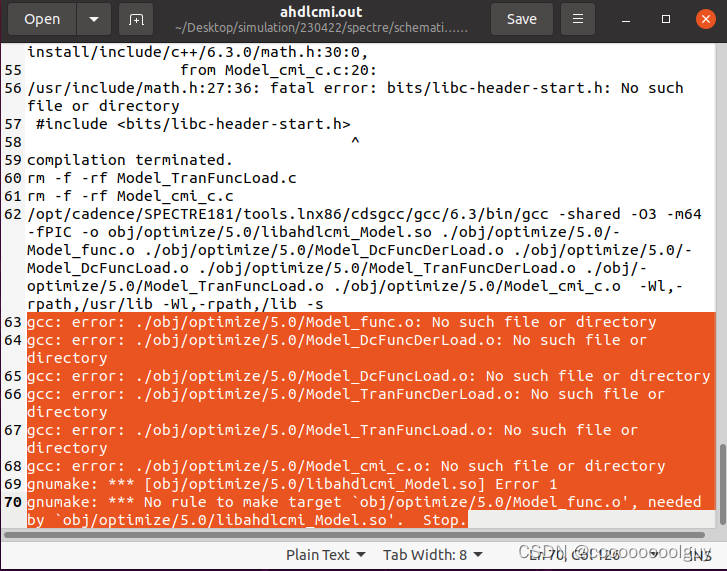Click 'rm -f -rf Model_cmi_c.c' line
The height and width of the screenshot is (571, 727).
click(130, 196)
